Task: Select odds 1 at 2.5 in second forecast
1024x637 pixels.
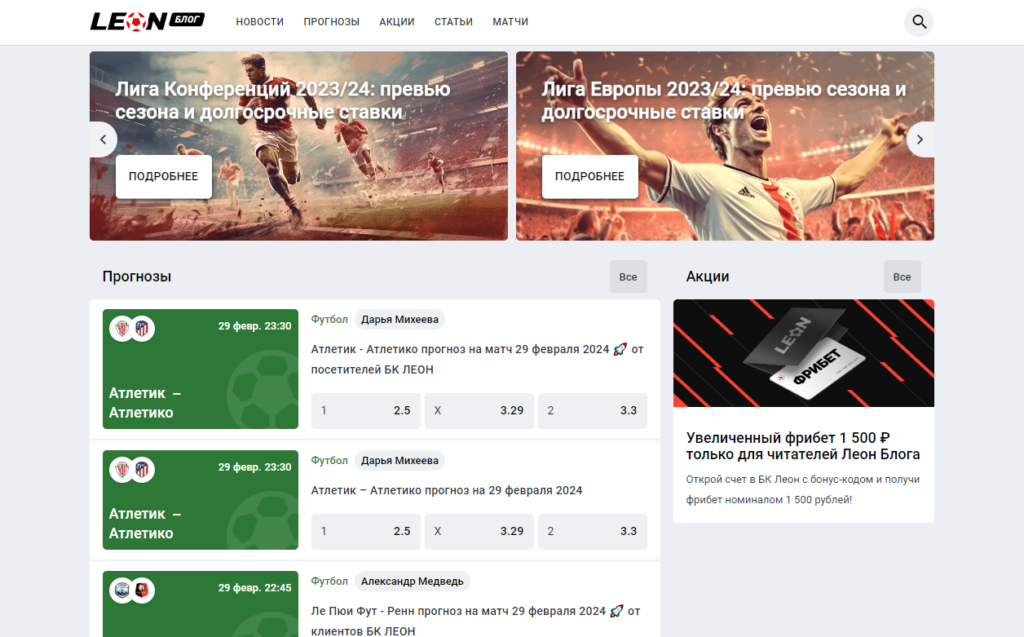Action: 366,531
